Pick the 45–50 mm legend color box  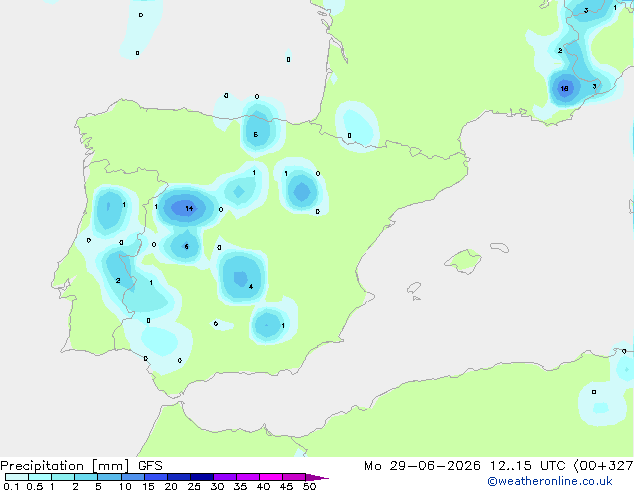coord(294,477)
